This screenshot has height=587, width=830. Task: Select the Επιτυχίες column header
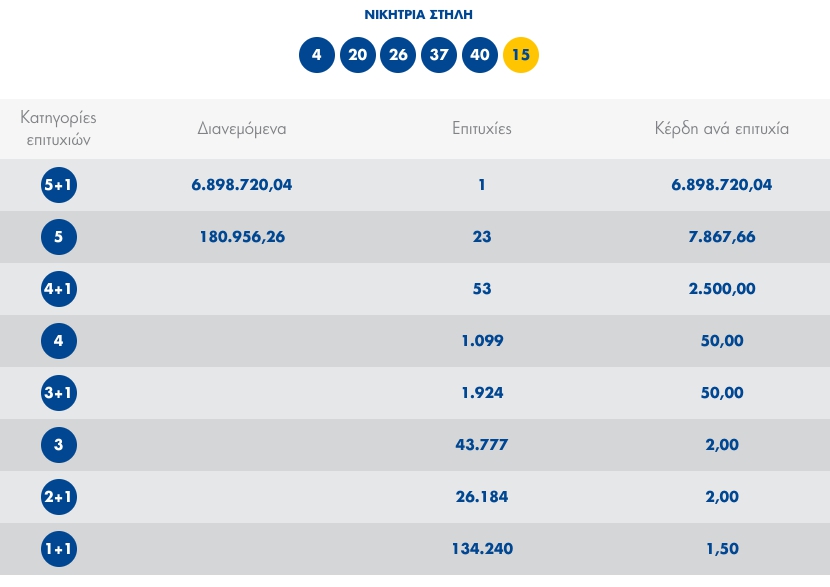coord(482,129)
